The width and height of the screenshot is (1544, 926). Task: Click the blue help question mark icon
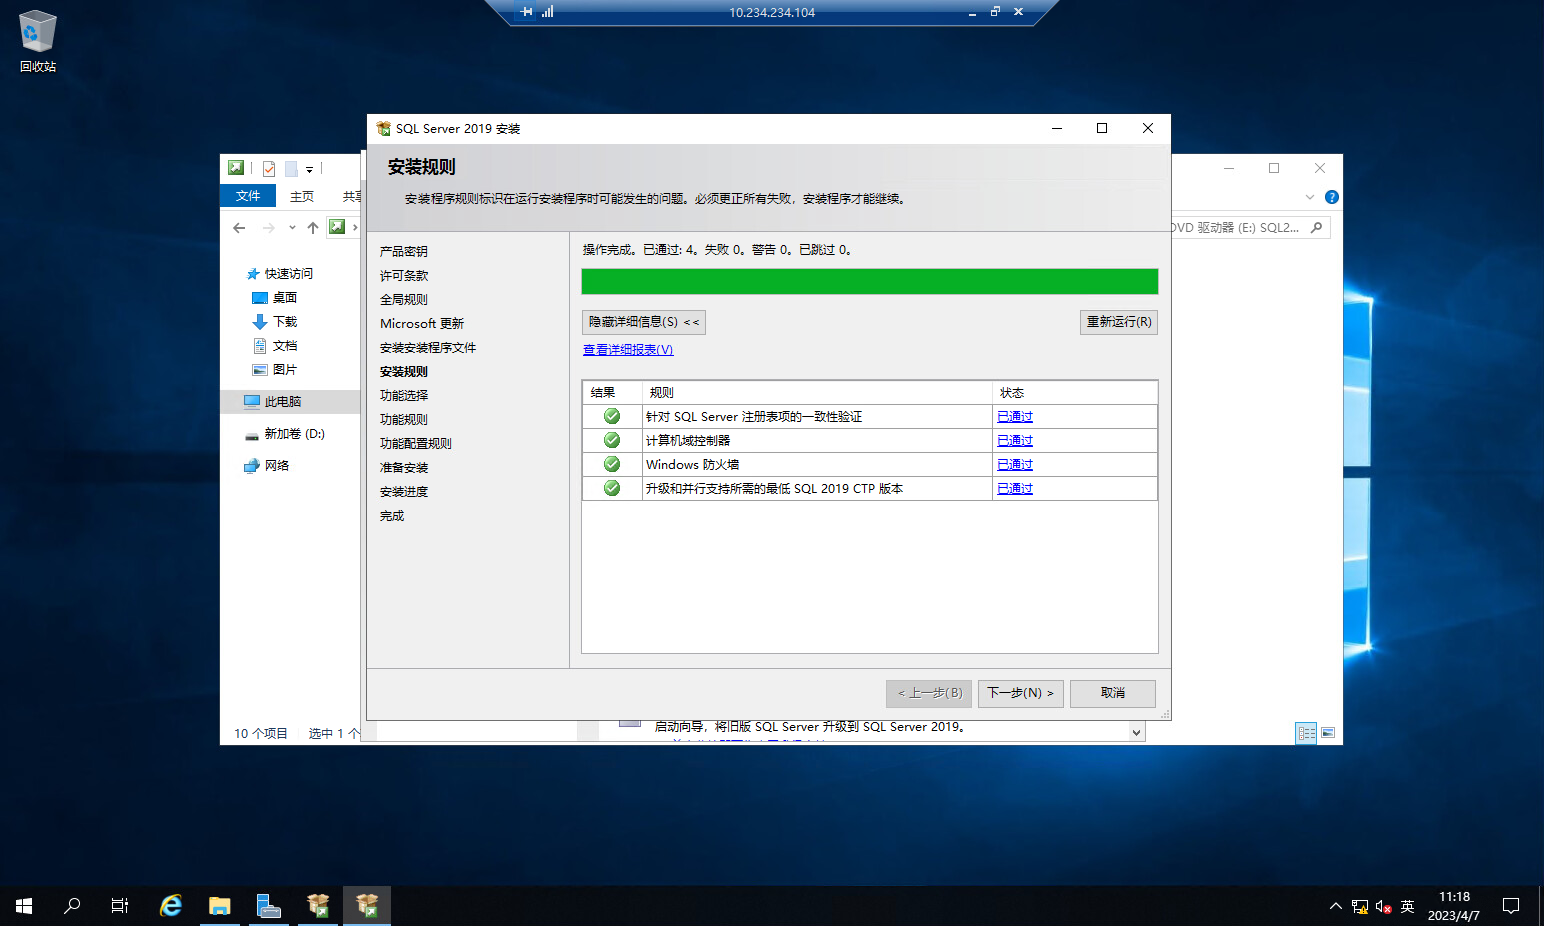click(x=1331, y=197)
